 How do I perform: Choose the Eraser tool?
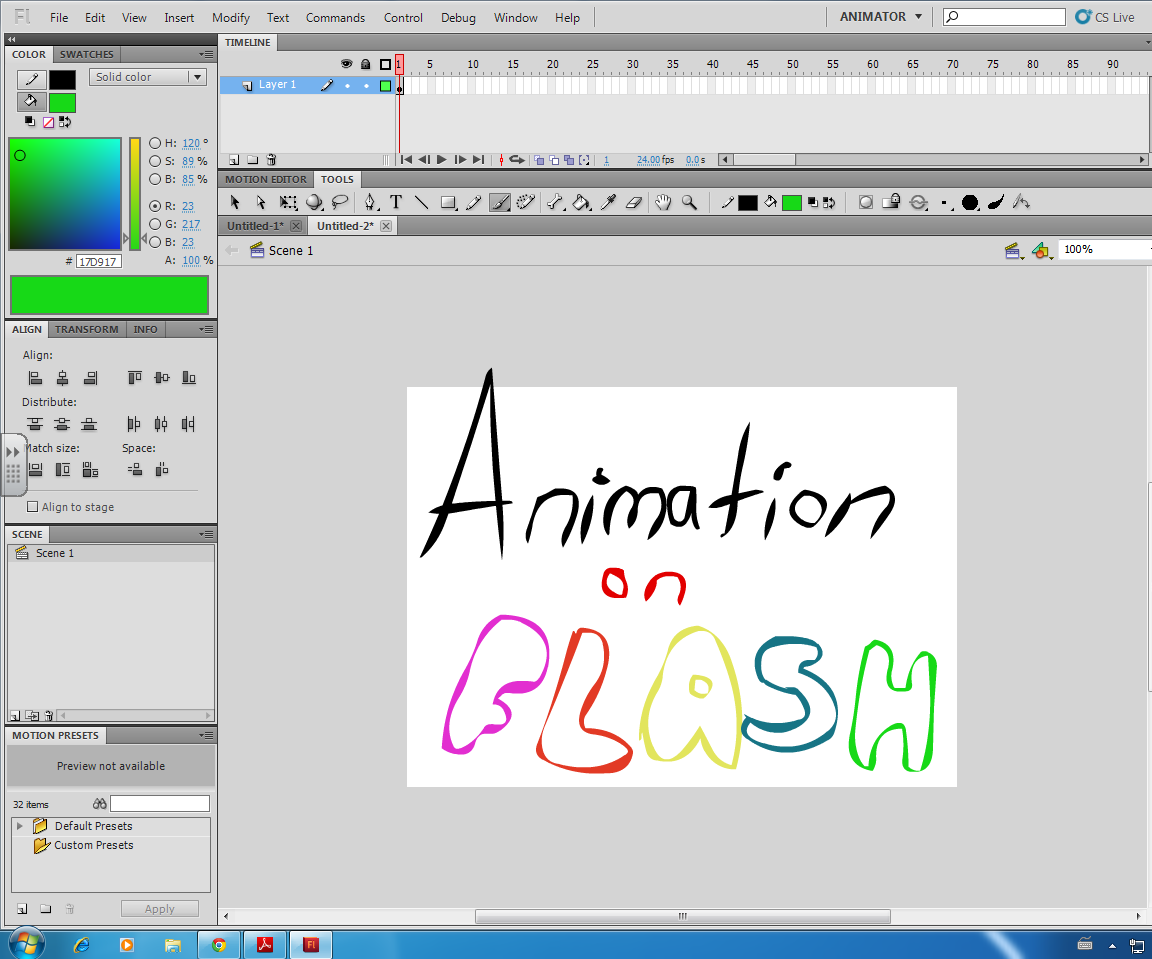pyautogui.click(x=632, y=202)
